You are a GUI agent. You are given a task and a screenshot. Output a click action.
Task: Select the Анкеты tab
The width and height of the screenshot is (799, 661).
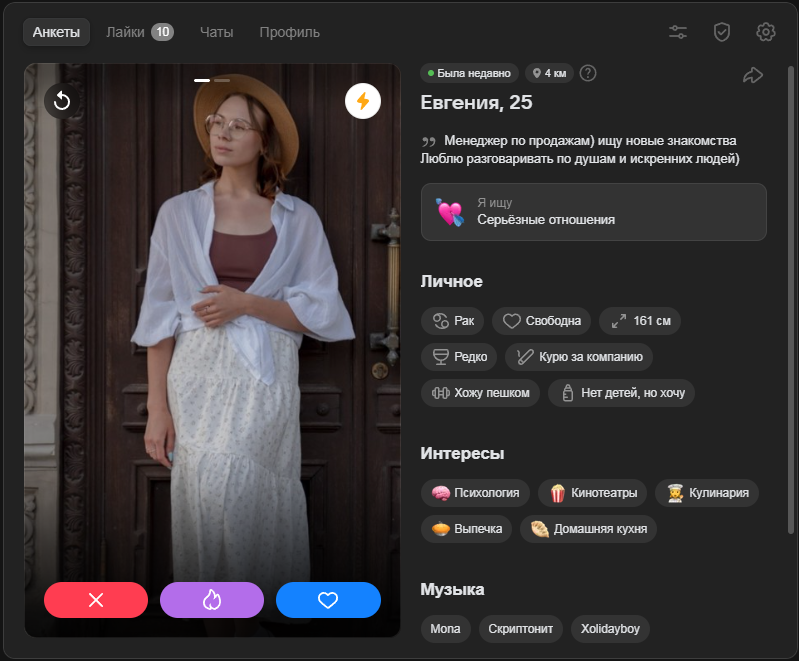point(57,32)
